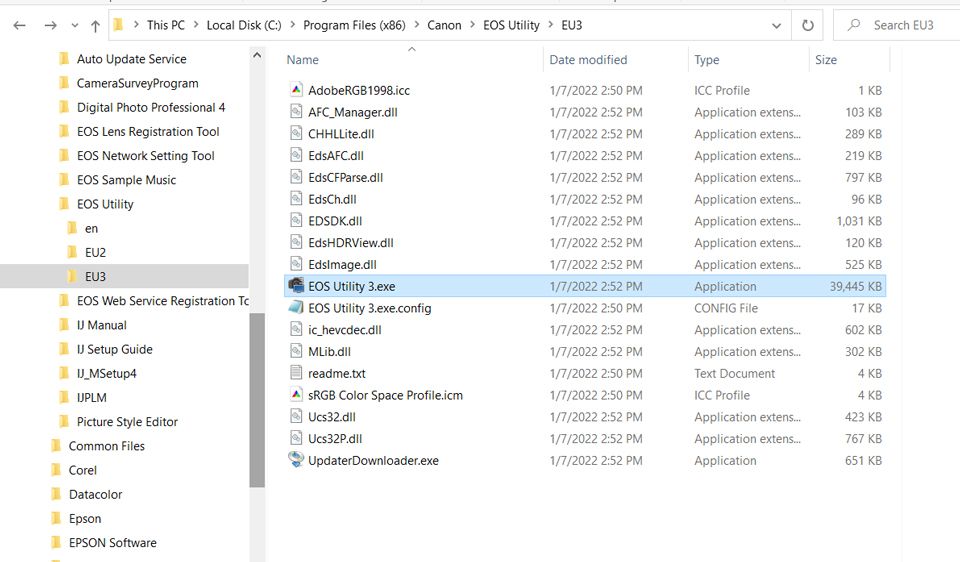
Task: Click the EdsImage.dll file icon
Action: point(296,264)
